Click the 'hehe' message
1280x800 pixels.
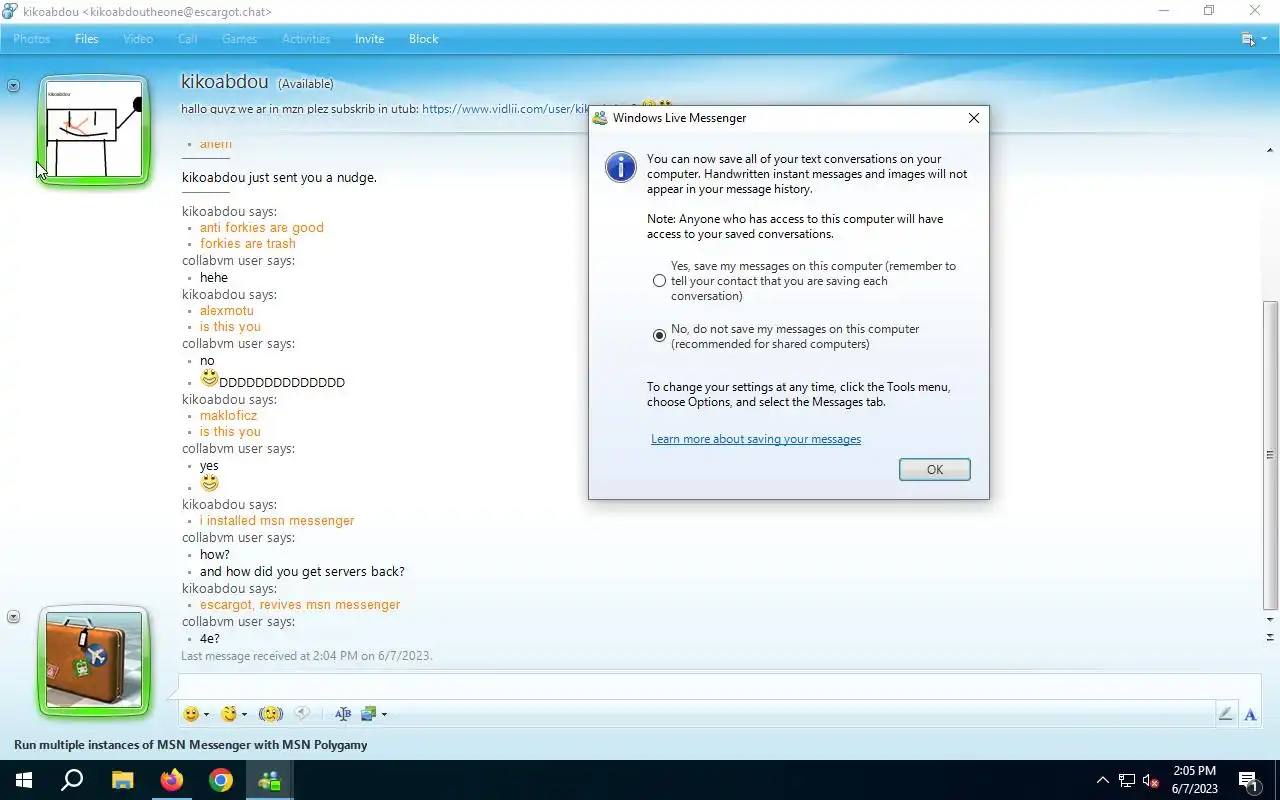tap(214, 277)
